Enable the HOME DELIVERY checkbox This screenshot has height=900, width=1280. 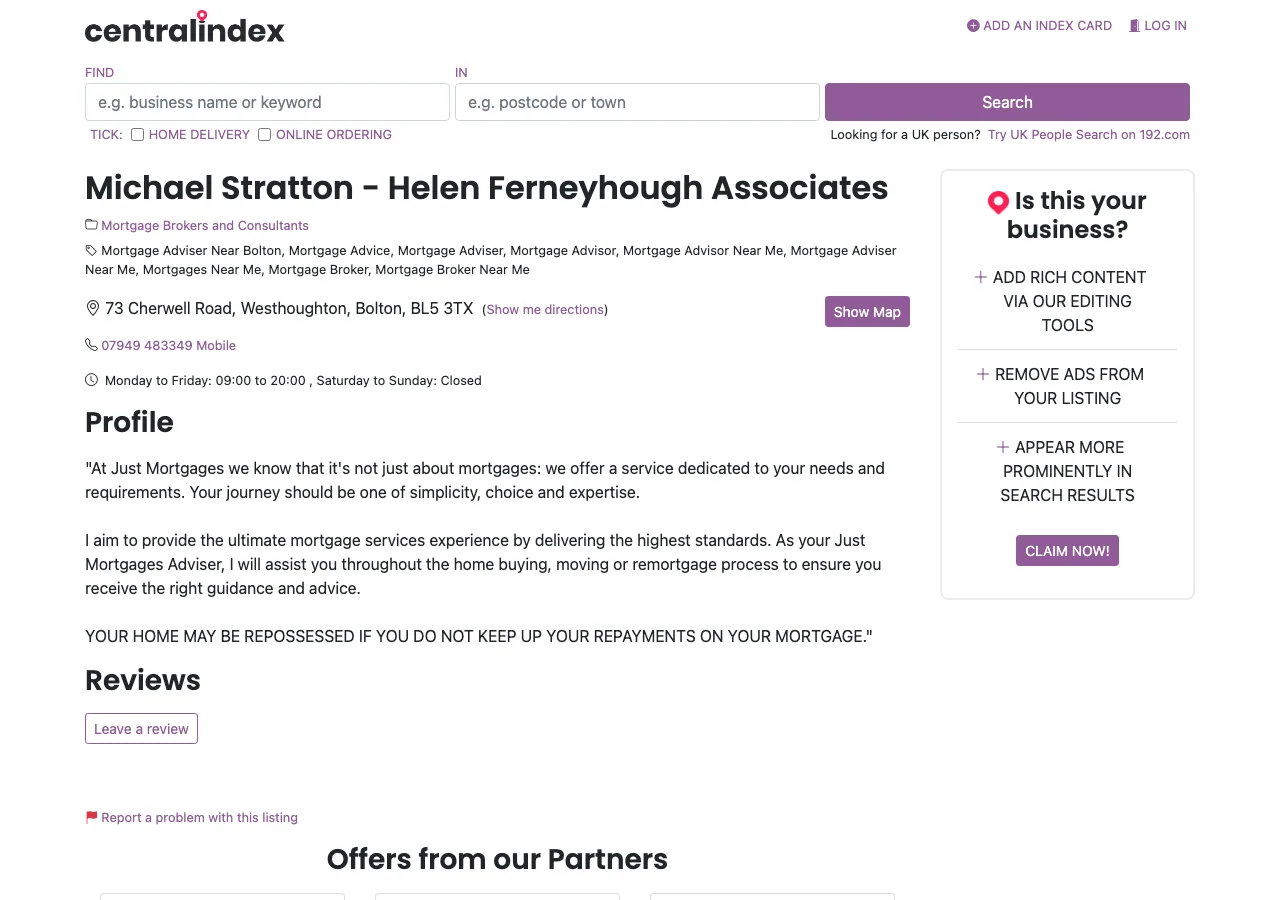[137, 134]
